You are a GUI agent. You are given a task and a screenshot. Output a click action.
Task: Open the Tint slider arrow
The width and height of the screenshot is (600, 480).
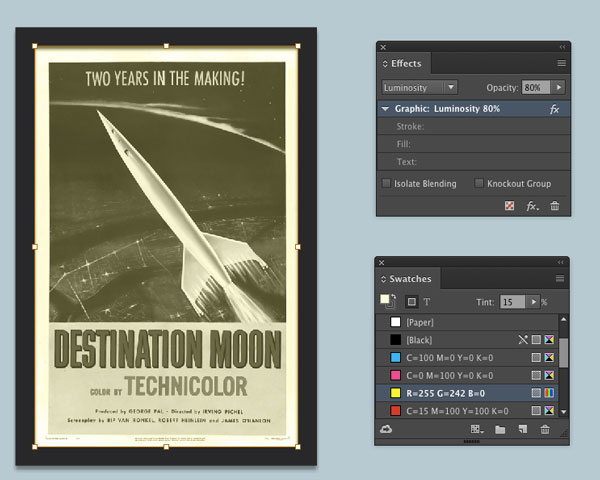click(x=533, y=302)
